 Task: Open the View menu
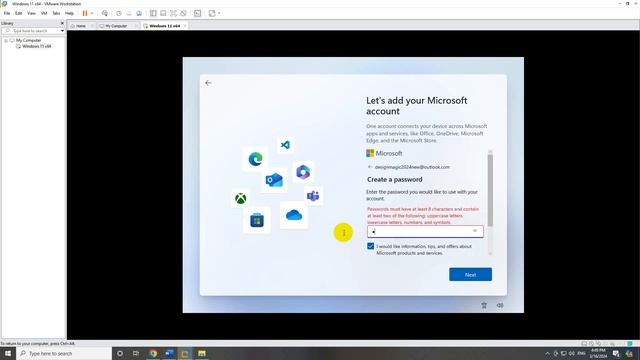(31, 13)
